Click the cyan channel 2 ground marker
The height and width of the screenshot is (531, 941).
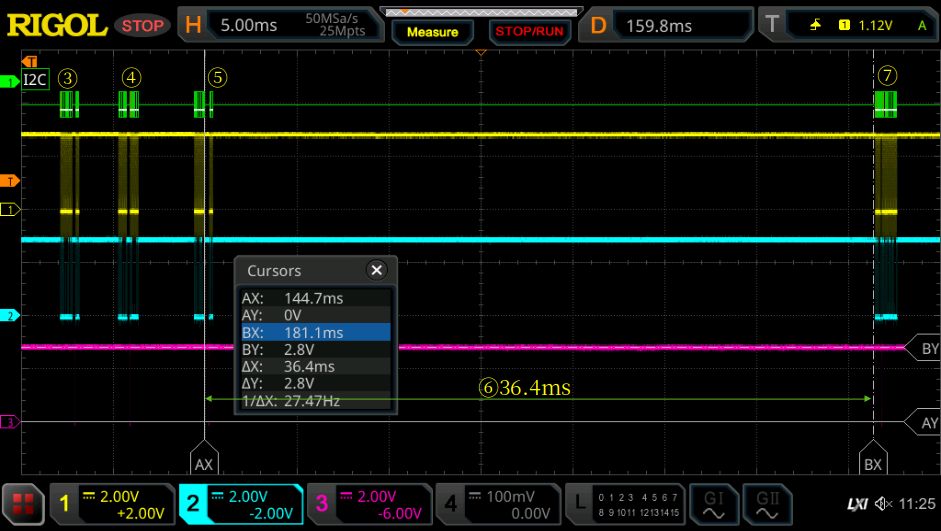point(9,316)
